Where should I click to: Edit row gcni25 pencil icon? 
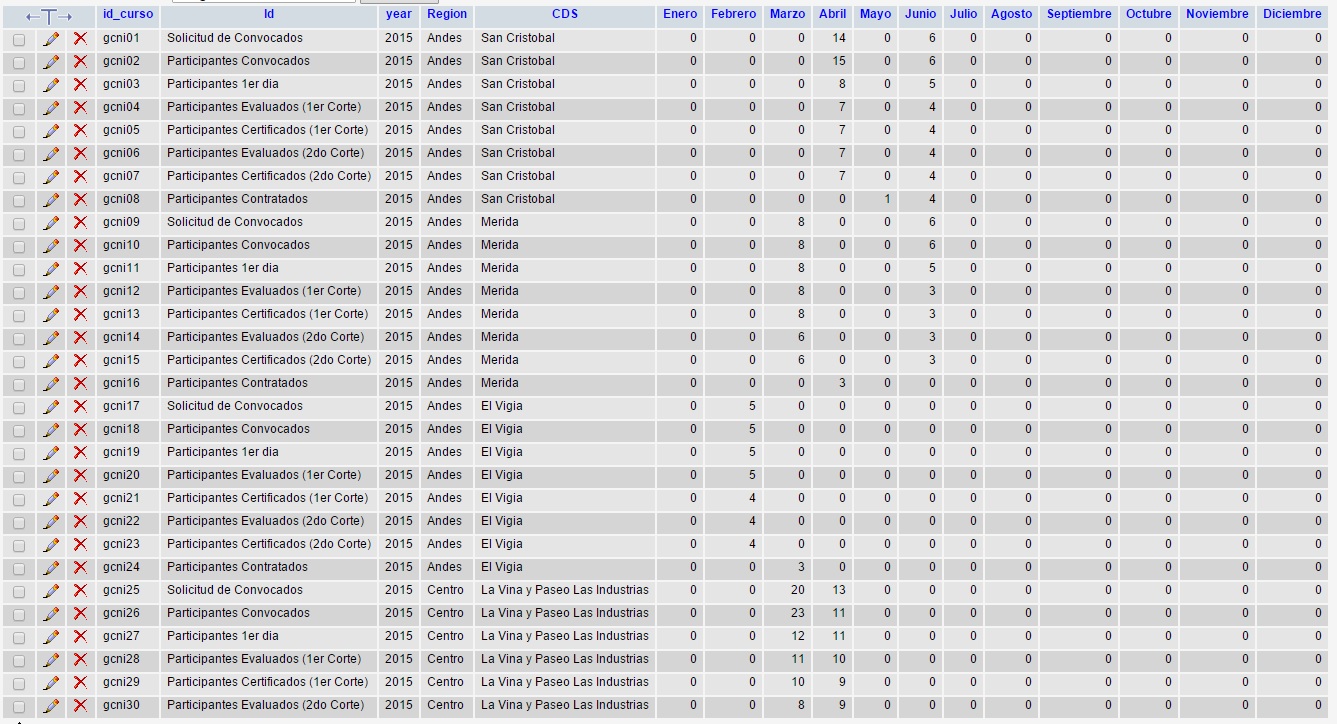[x=51, y=590]
